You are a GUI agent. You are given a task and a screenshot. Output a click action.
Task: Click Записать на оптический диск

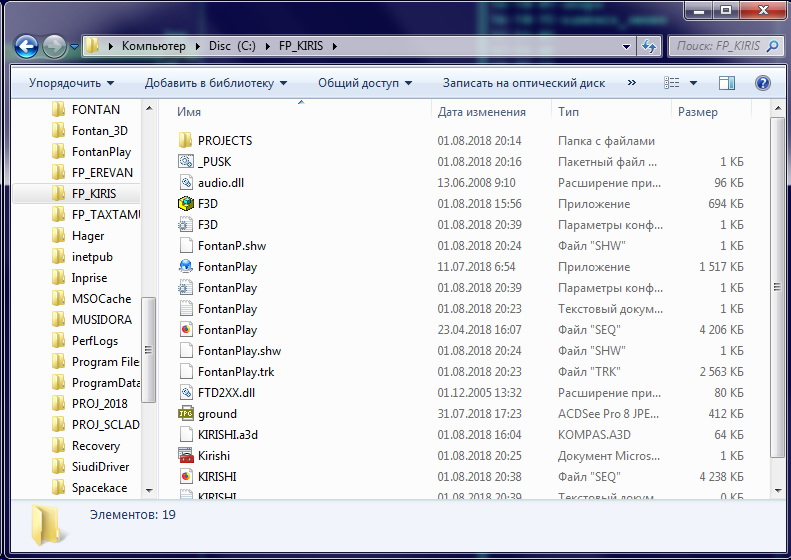524,83
